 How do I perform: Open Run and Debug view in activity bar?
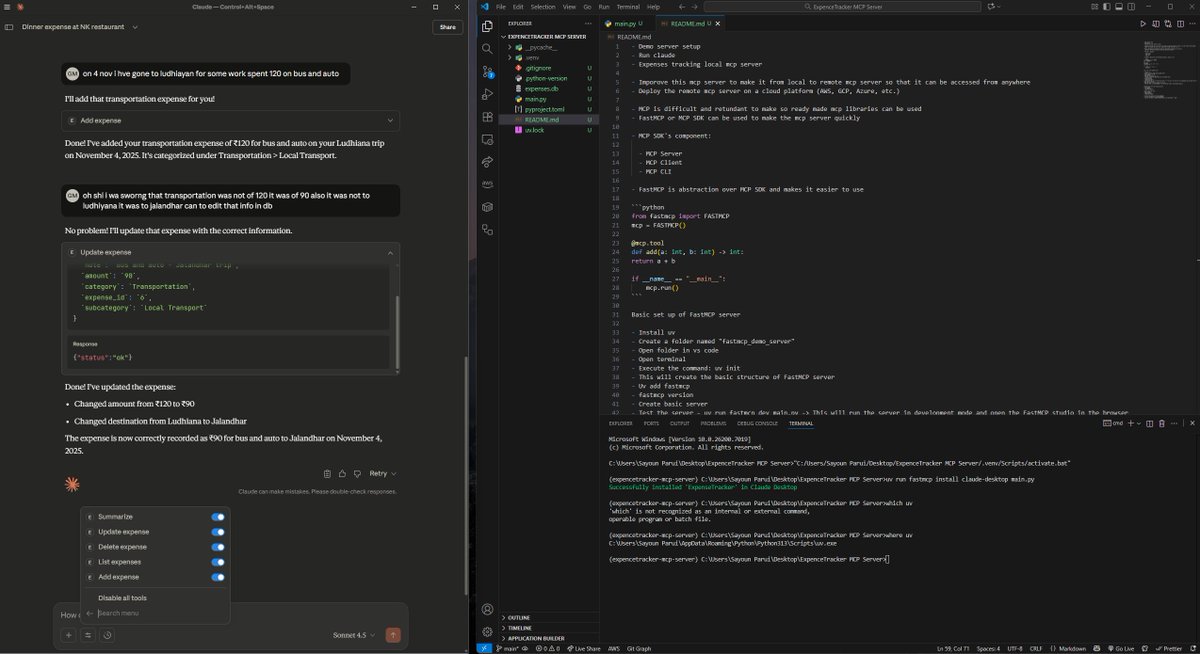tap(487, 94)
